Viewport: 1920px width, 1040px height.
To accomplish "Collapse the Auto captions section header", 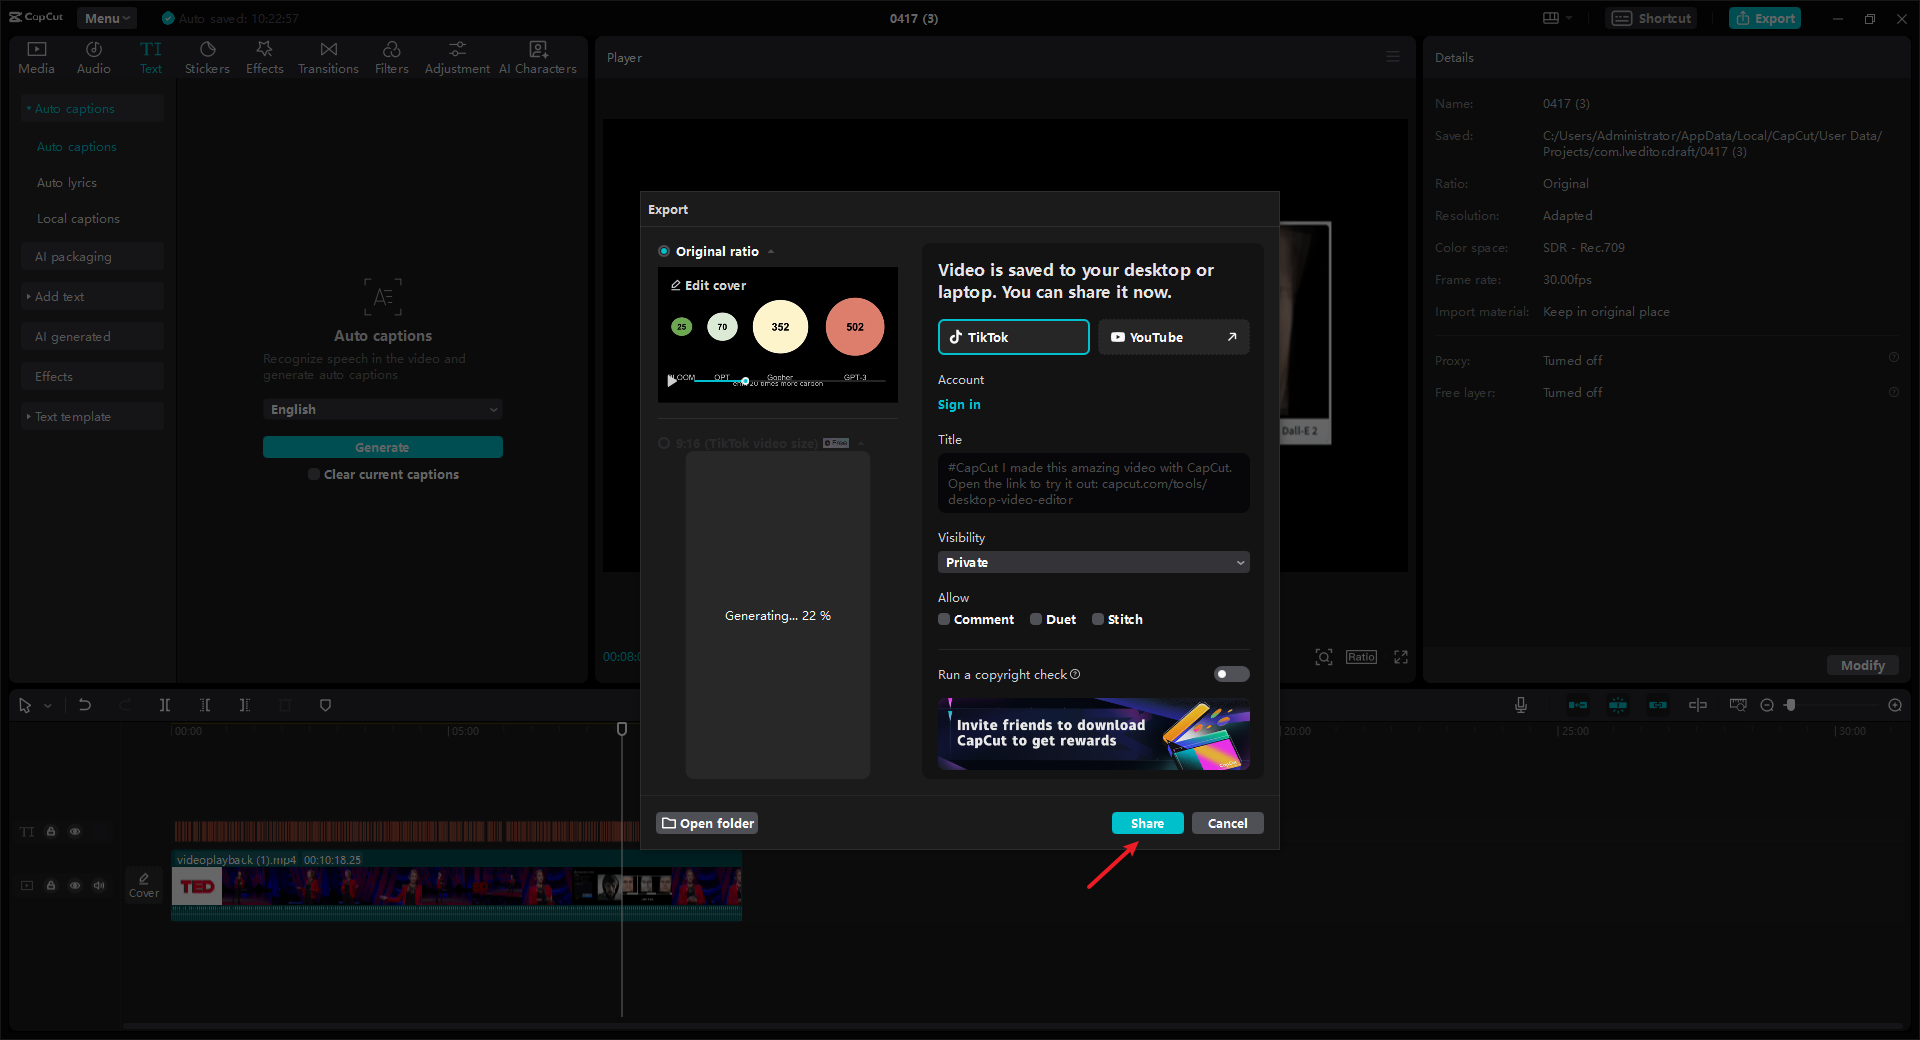I will (92, 108).
